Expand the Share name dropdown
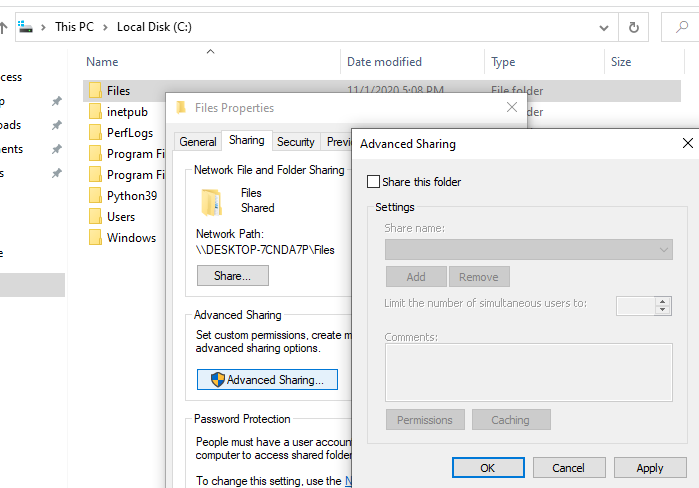Viewport: 699px width, 488px height. [664, 249]
